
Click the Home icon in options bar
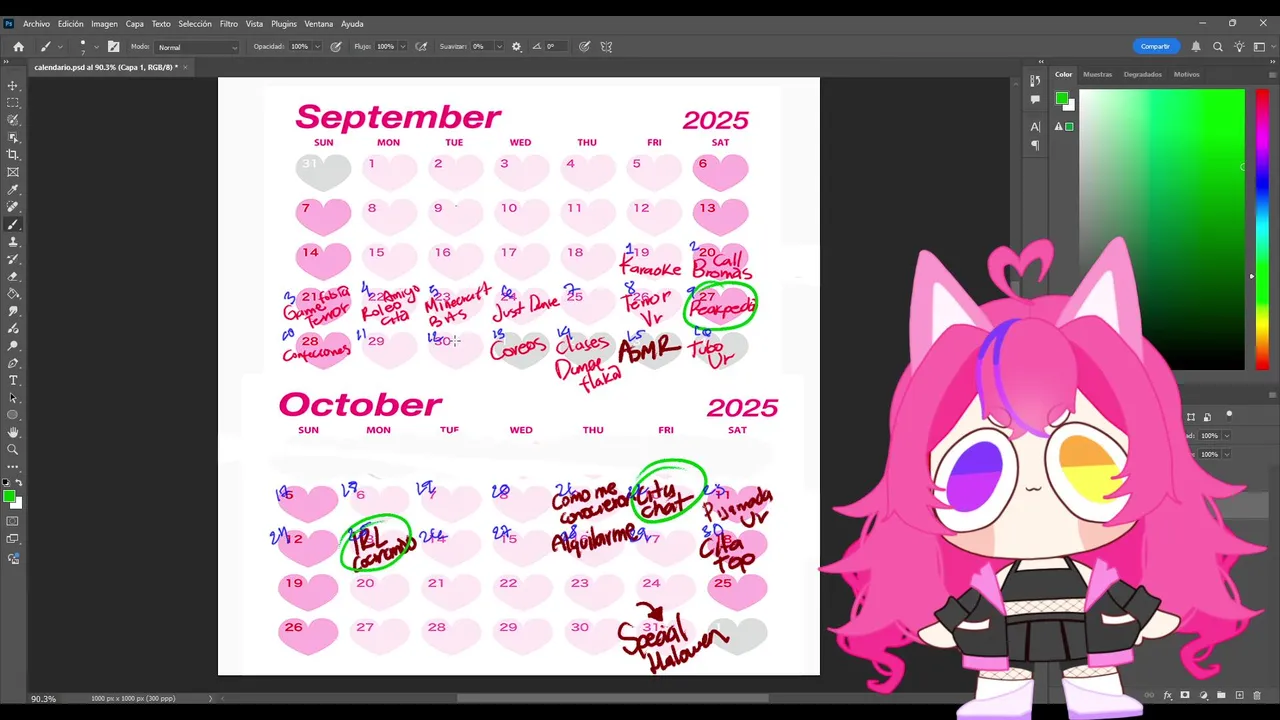[x=18, y=46]
